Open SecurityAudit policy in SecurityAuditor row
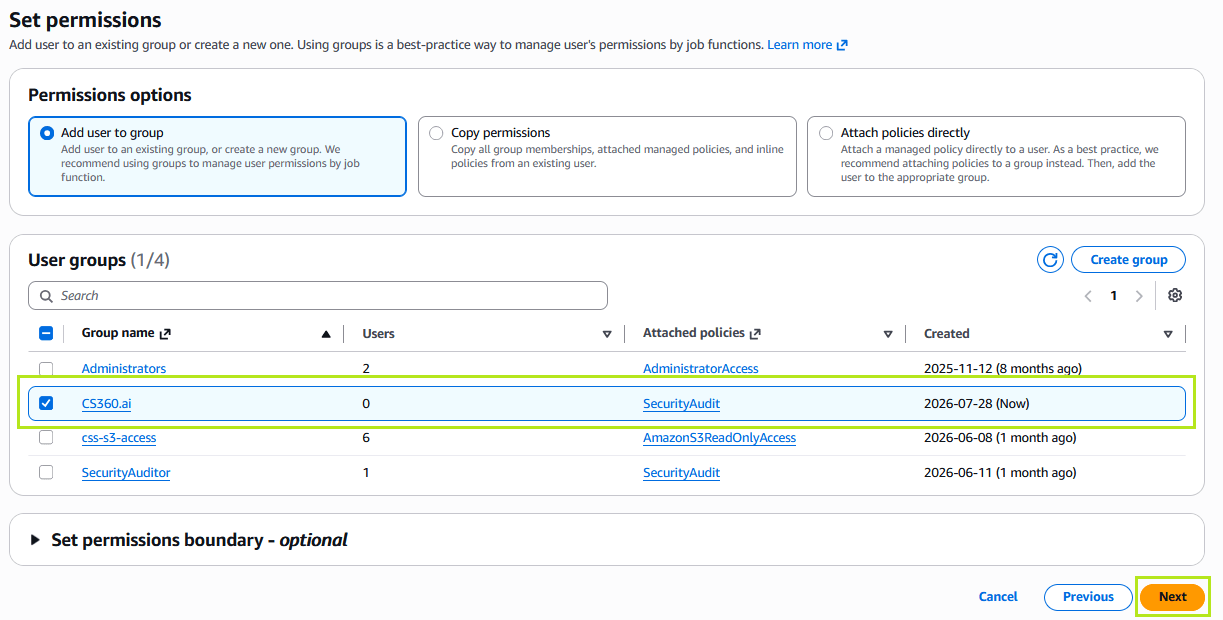 click(x=681, y=473)
